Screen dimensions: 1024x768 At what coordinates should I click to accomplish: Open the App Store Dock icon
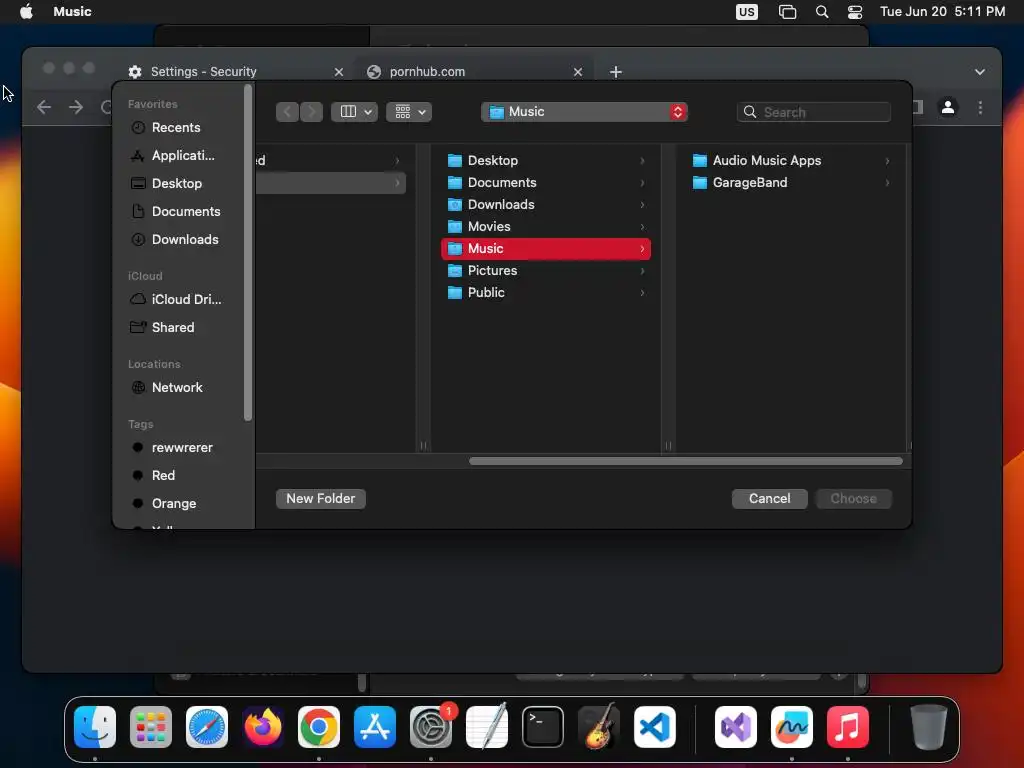tap(375, 727)
